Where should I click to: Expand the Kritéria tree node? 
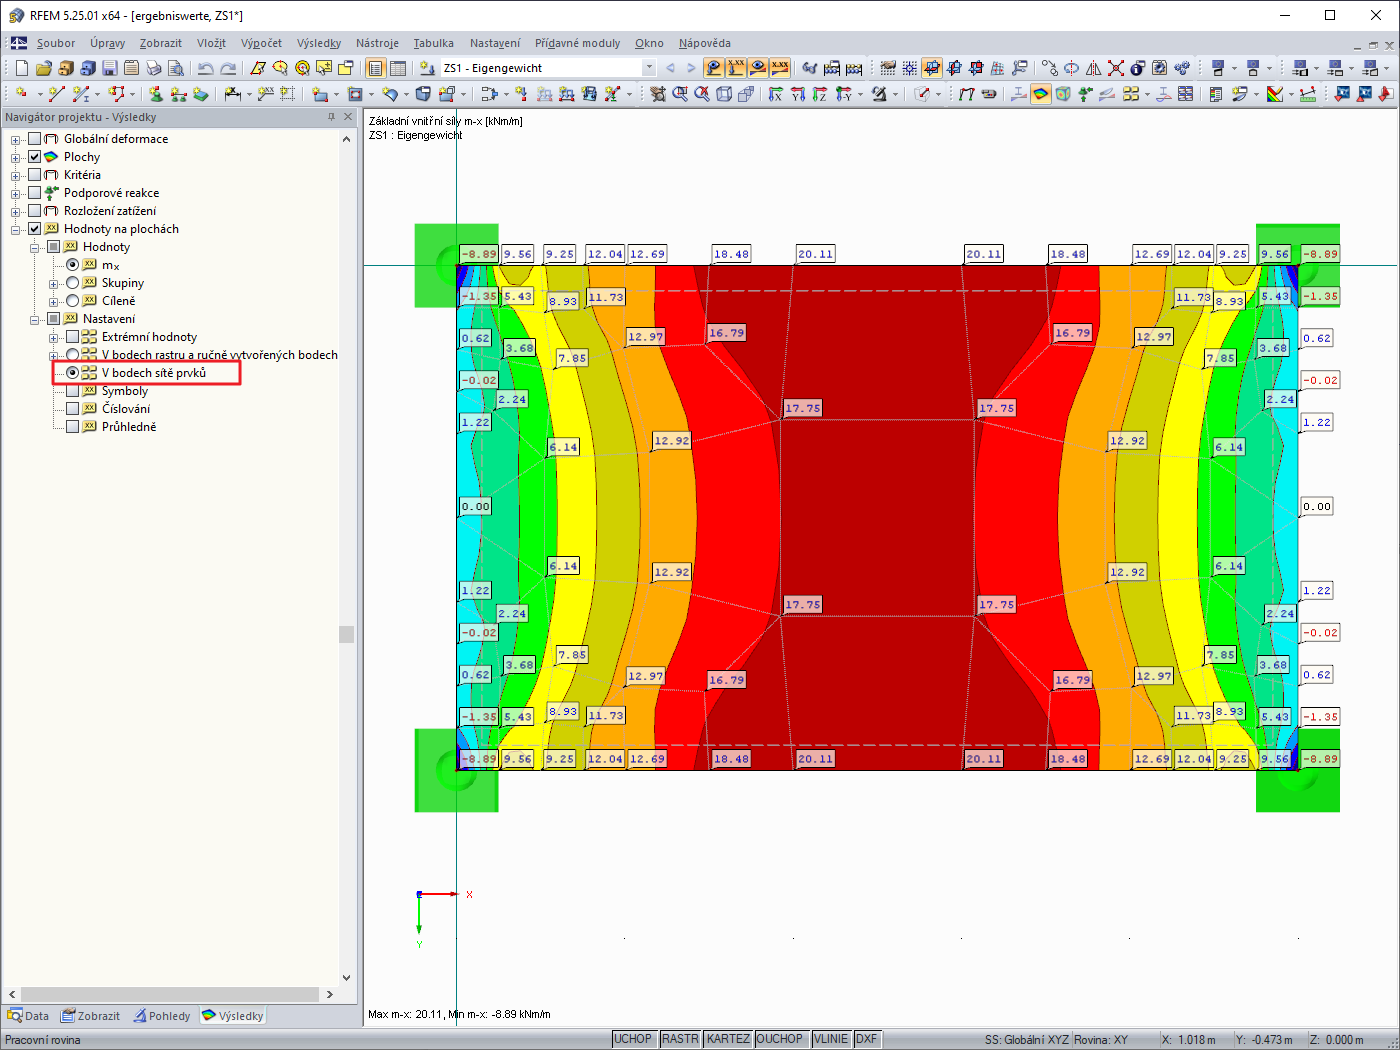click(16, 176)
